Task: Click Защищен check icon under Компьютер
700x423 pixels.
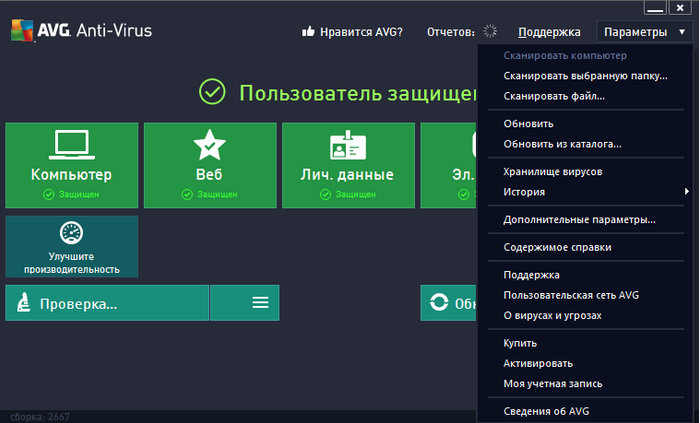Action: click(49, 195)
